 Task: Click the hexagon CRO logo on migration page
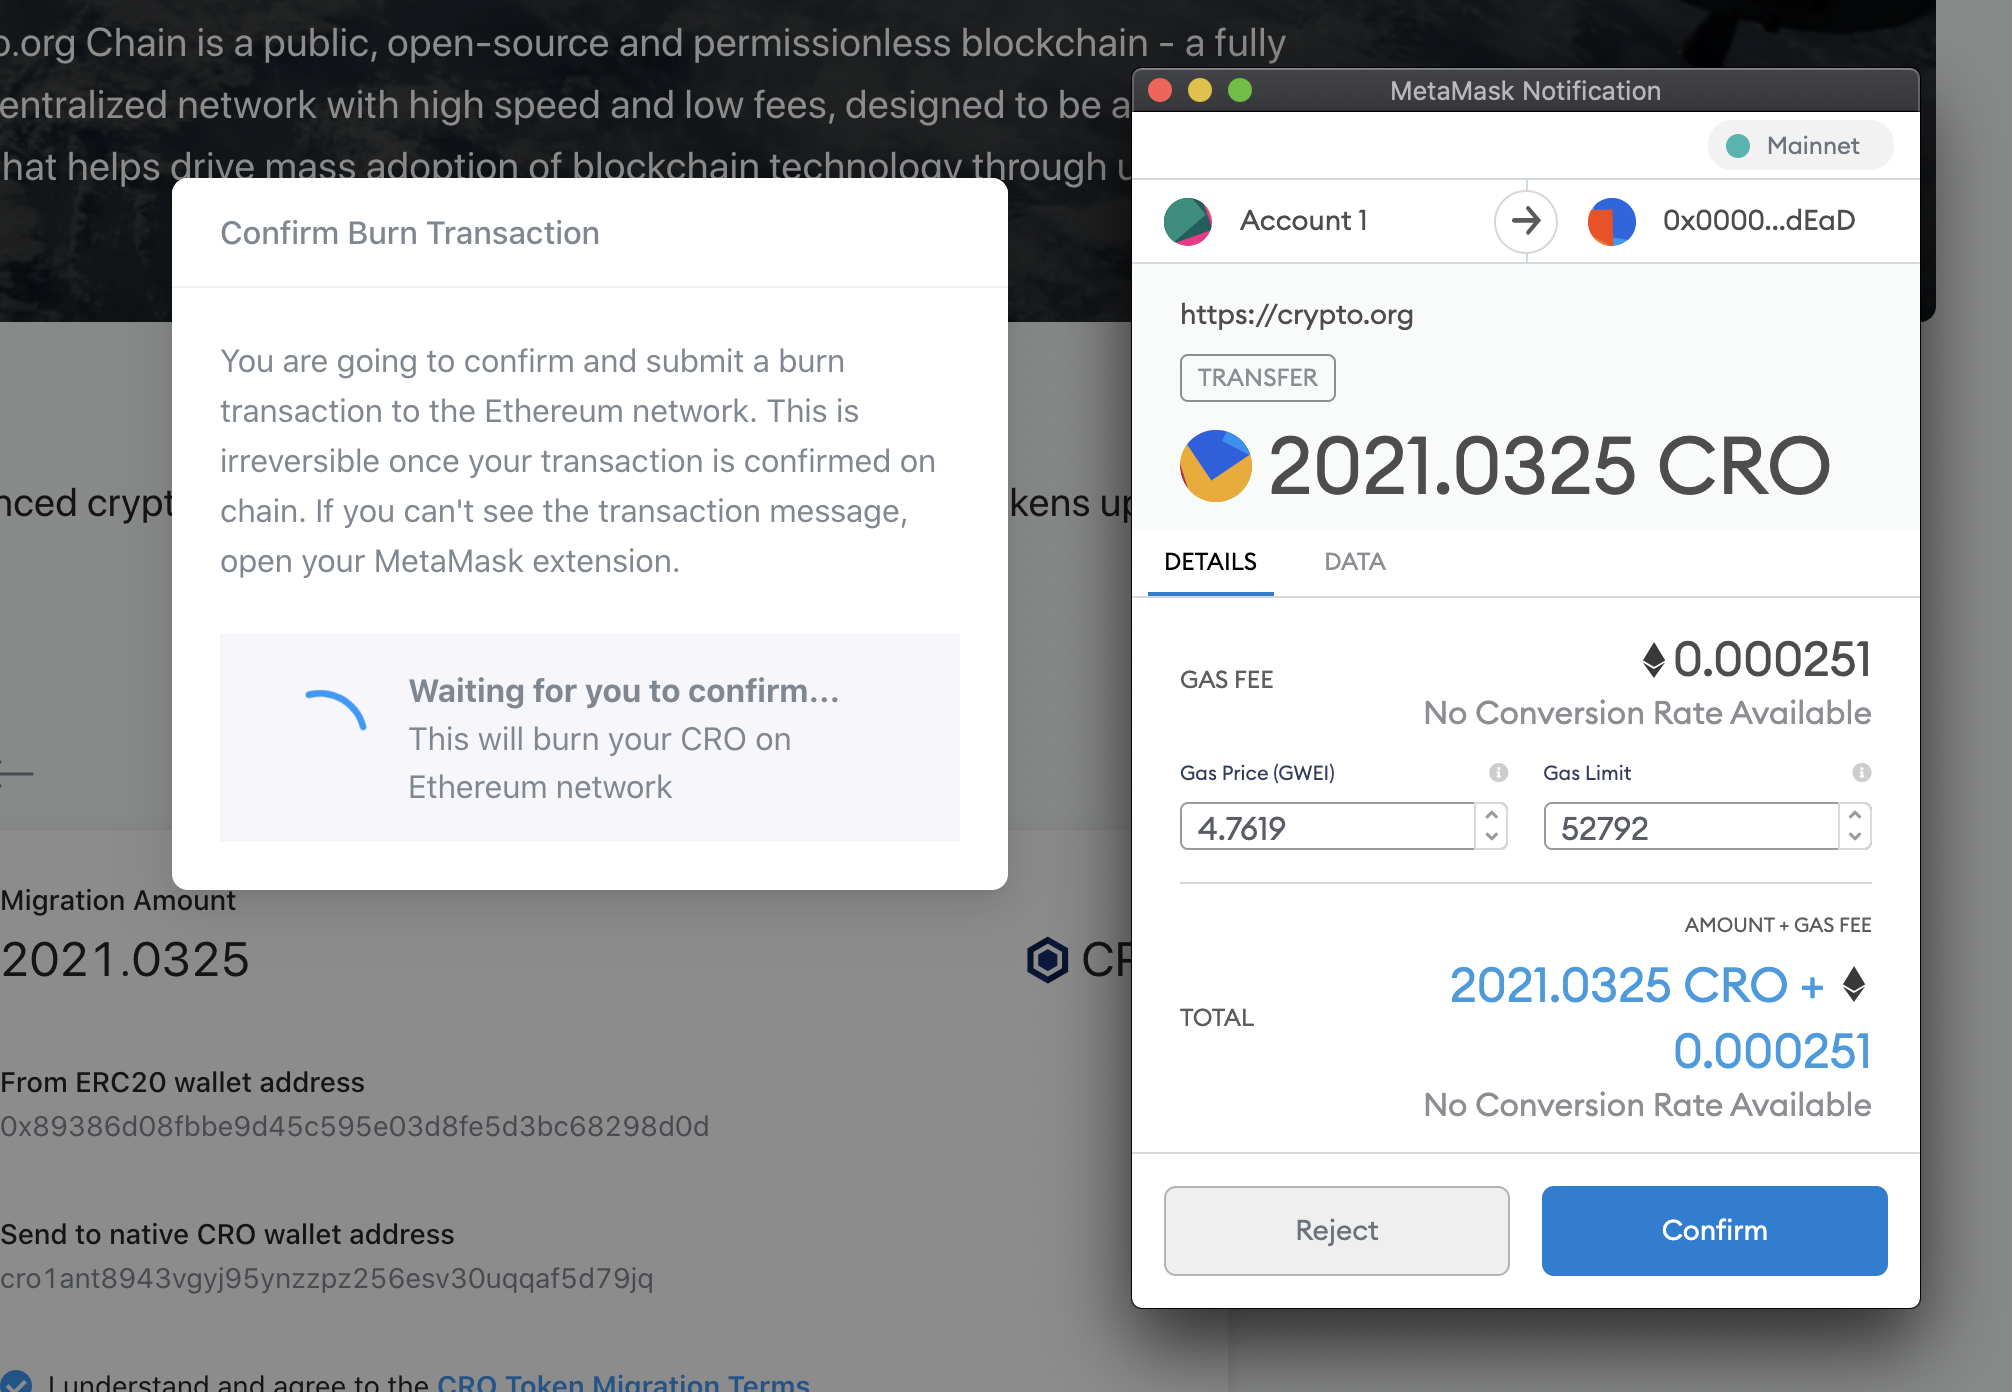coord(1047,960)
